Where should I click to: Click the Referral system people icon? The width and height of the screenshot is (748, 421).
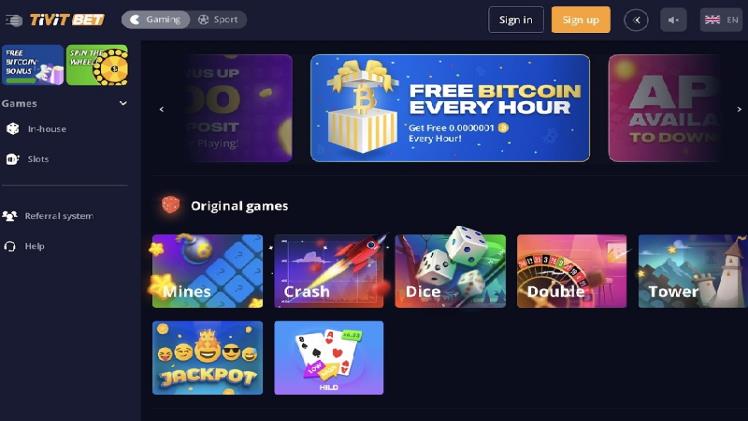[x=10, y=216]
